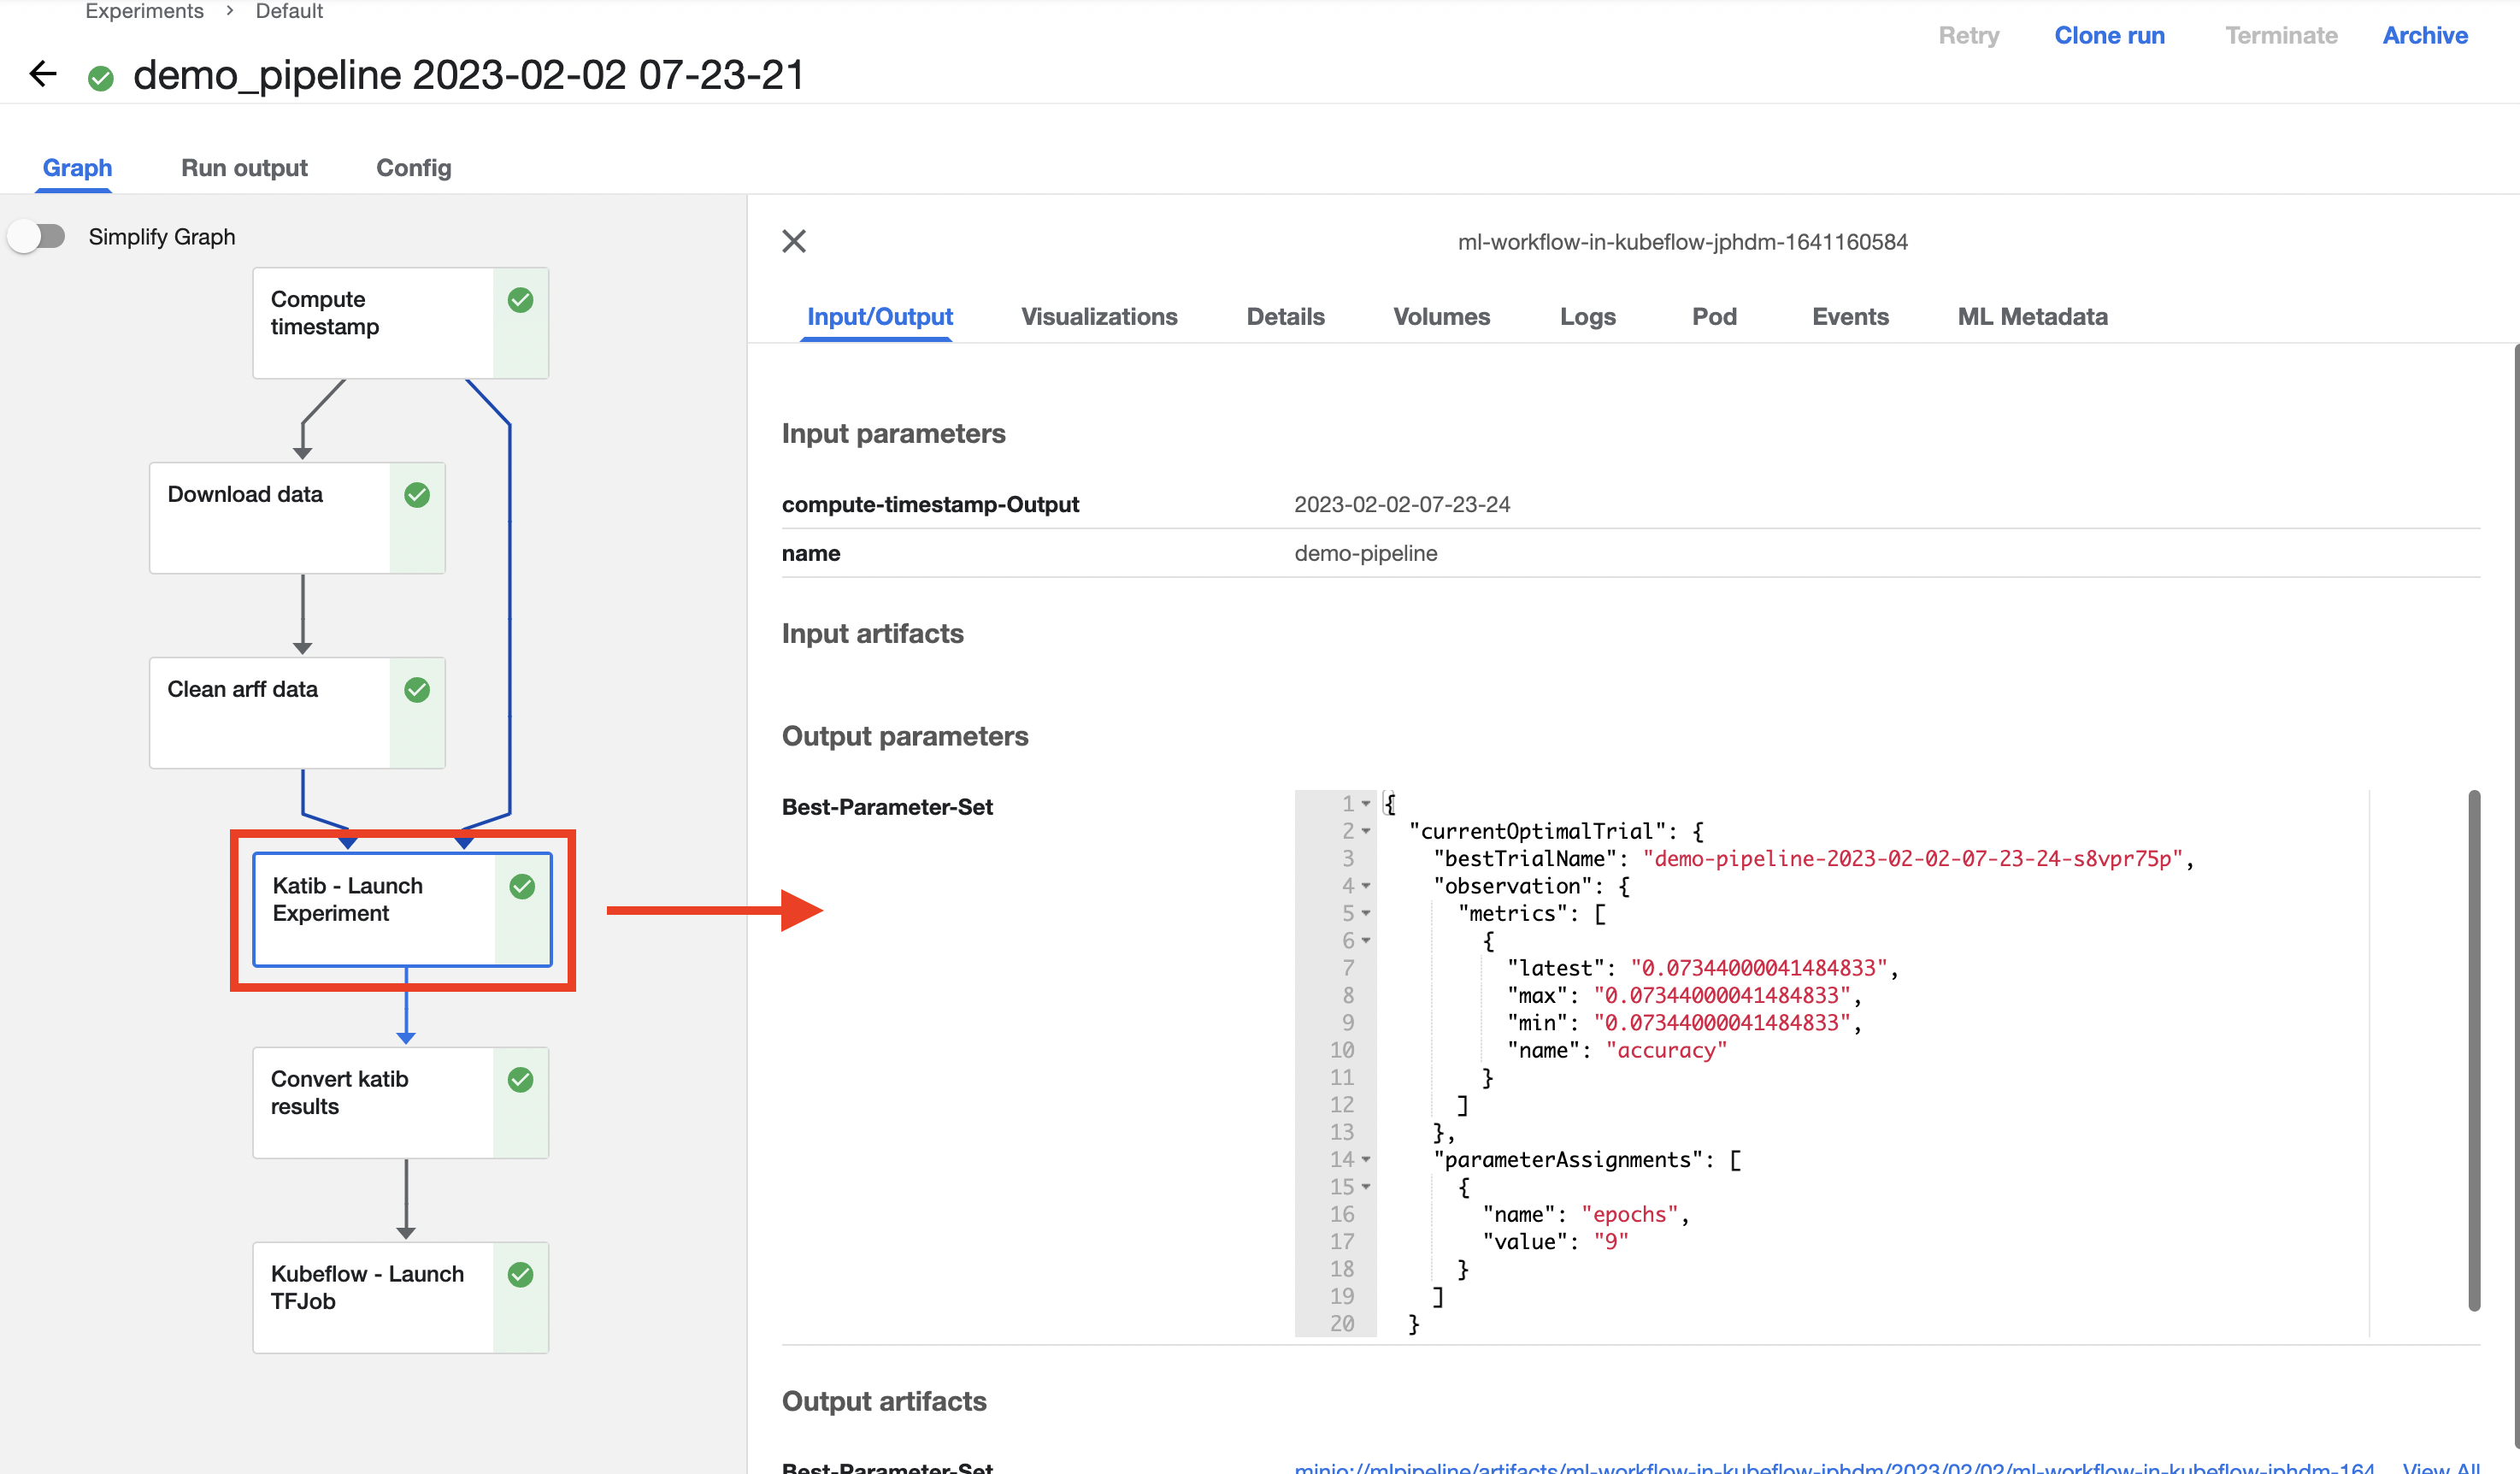The width and height of the screenshot is (2520, 1474).
Task: Click the JSON viewer vertical scrollbar
Action: (2474, 1050)
